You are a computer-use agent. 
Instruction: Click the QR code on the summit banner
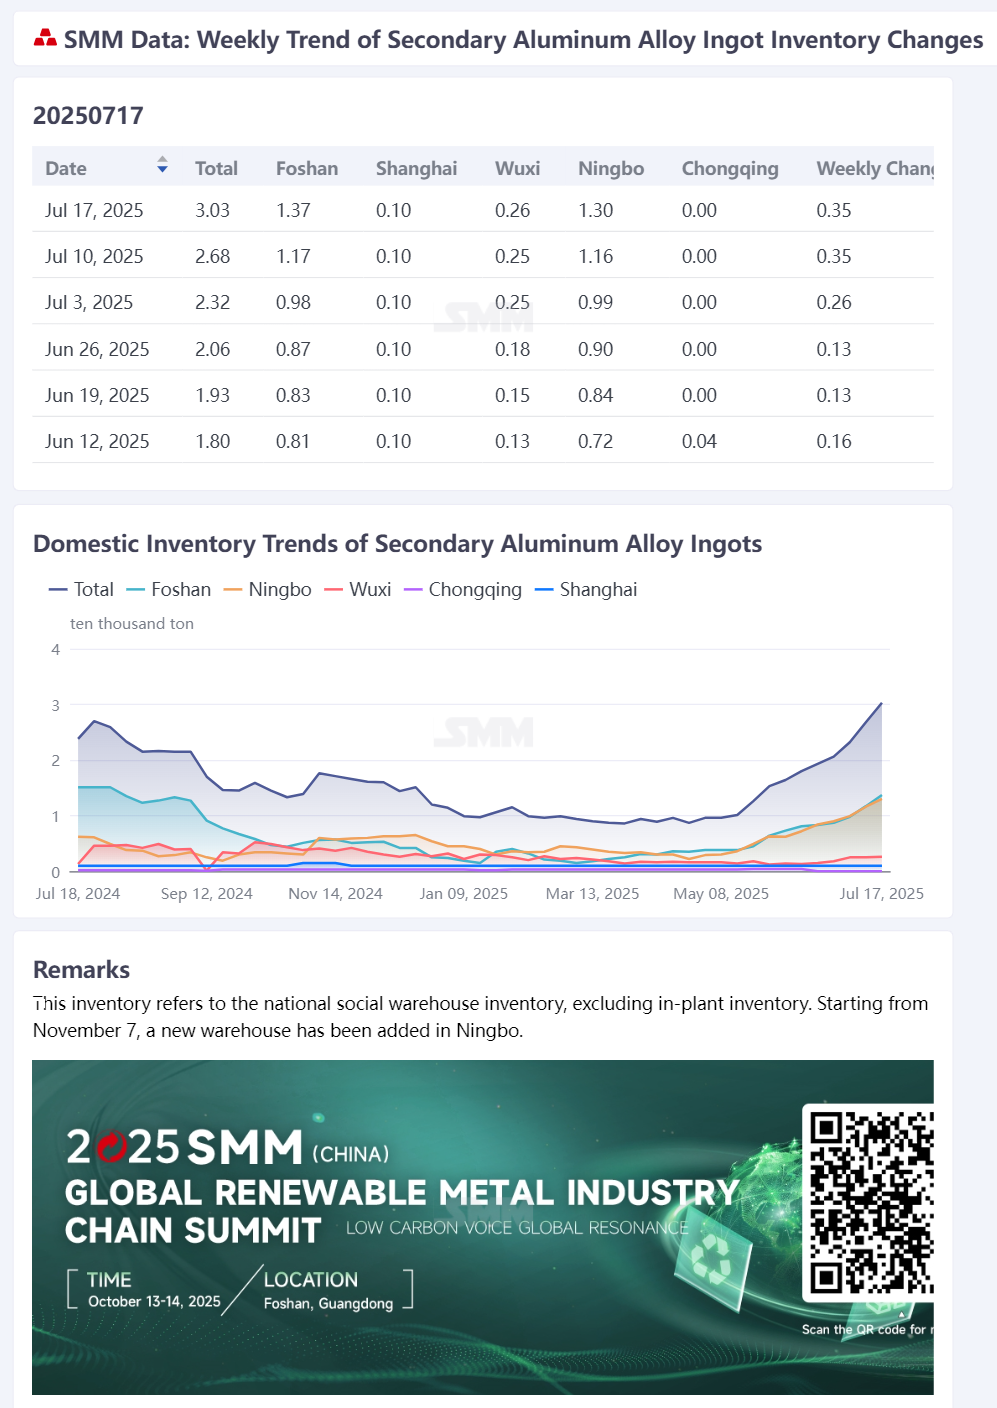coord(869,1202)
